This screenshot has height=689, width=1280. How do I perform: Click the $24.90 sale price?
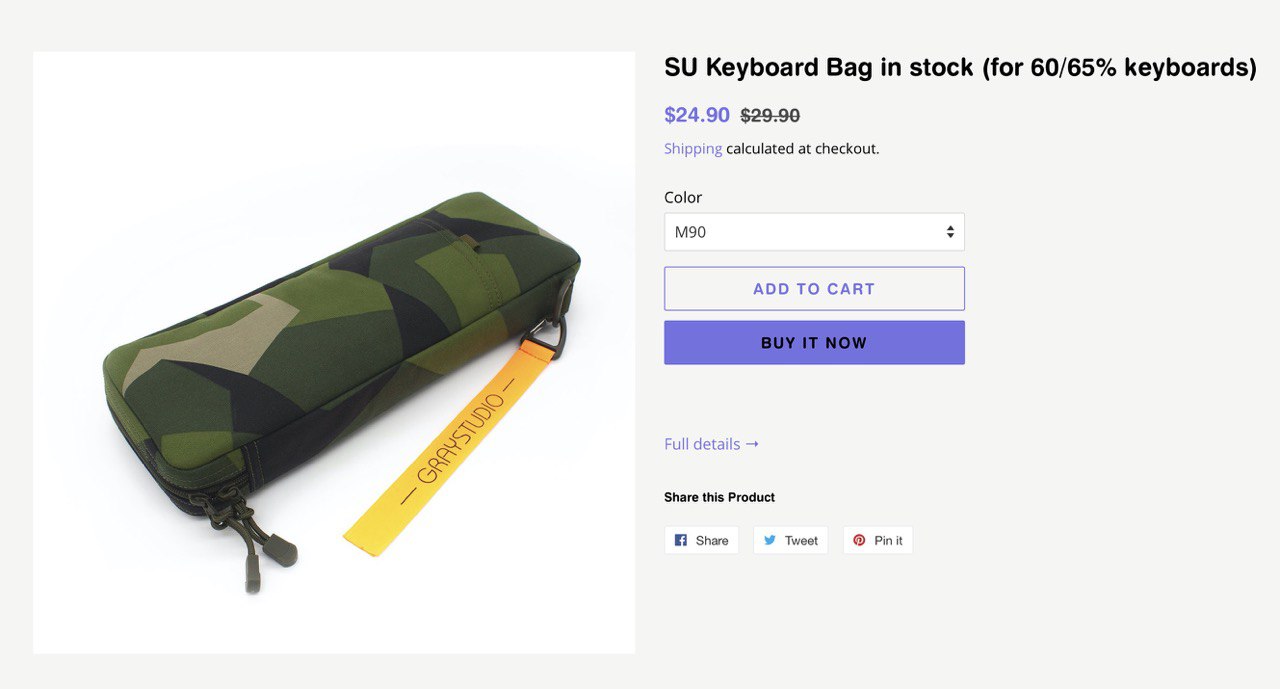[697, 115]
